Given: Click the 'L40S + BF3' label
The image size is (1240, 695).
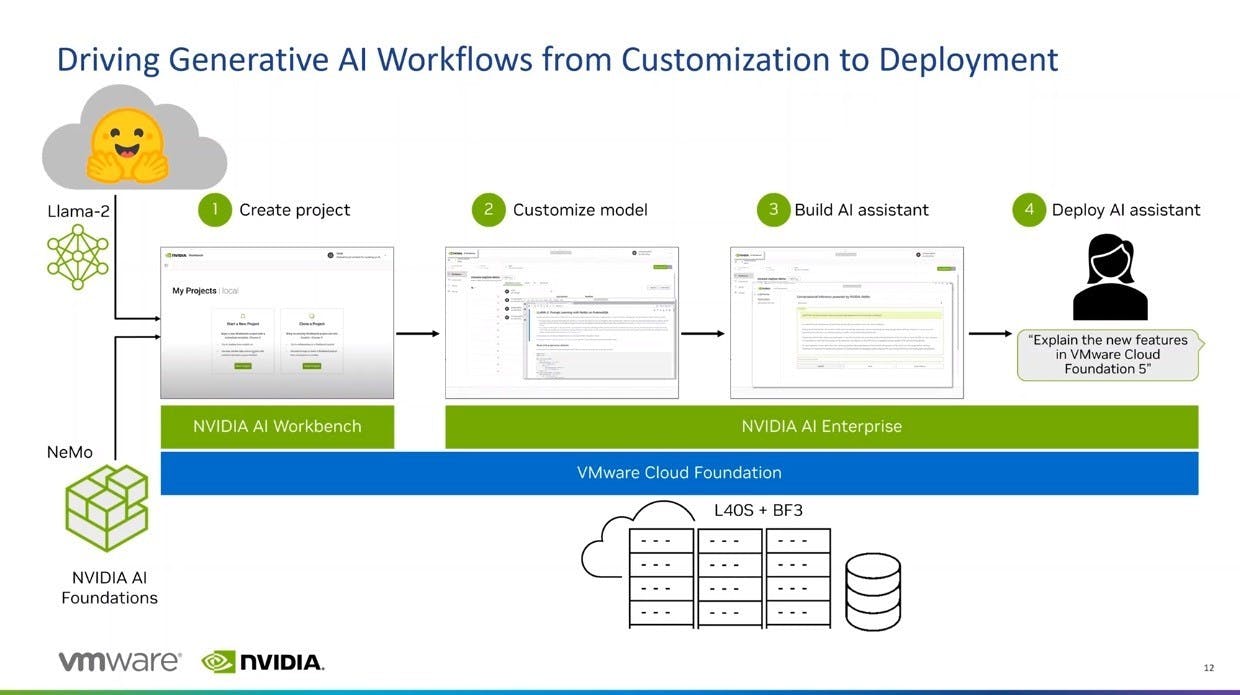Looking at the screenshot, I should [758, 511].
